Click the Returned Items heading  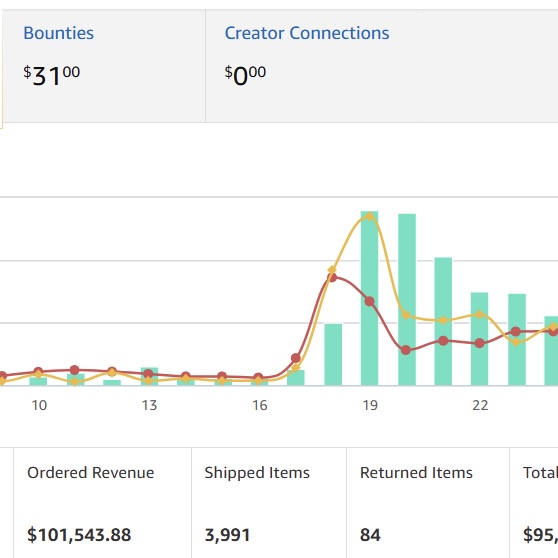point(416,473)
